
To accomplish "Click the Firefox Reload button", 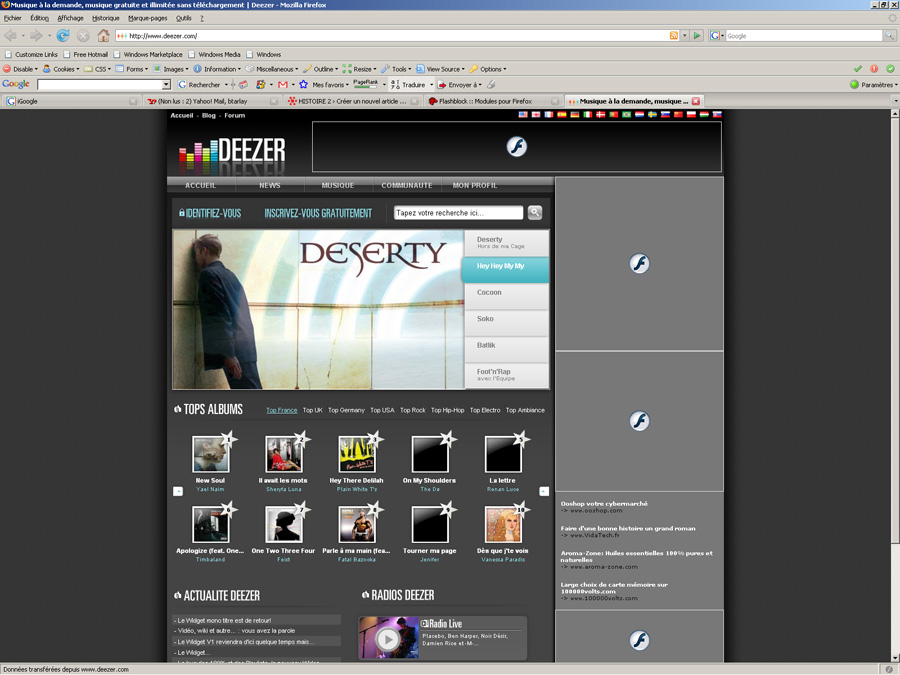I will (62, 36).
